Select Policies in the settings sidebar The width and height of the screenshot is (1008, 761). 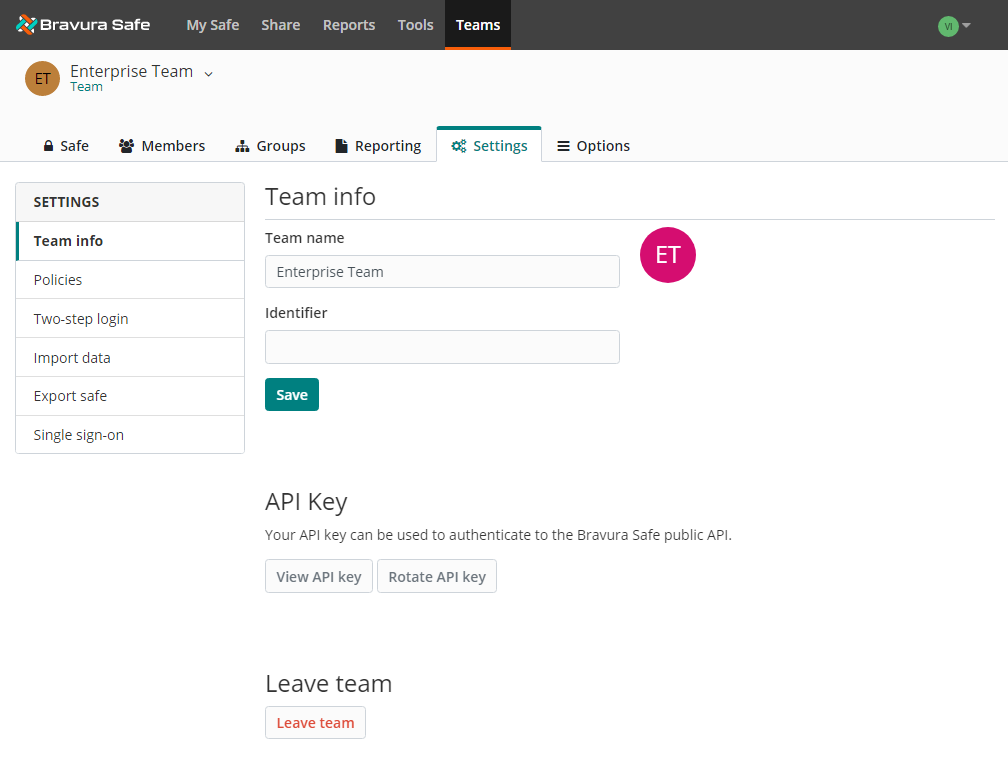(57, 279)
